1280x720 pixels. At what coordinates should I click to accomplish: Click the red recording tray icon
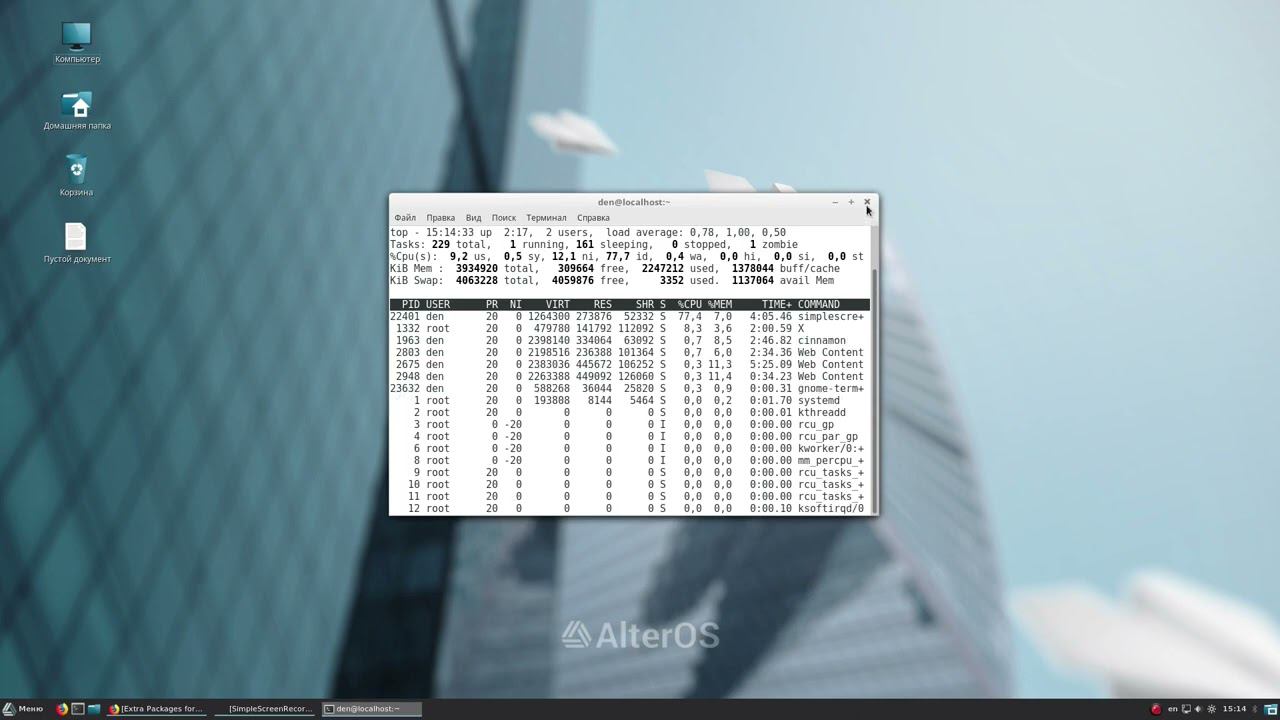1156,709
